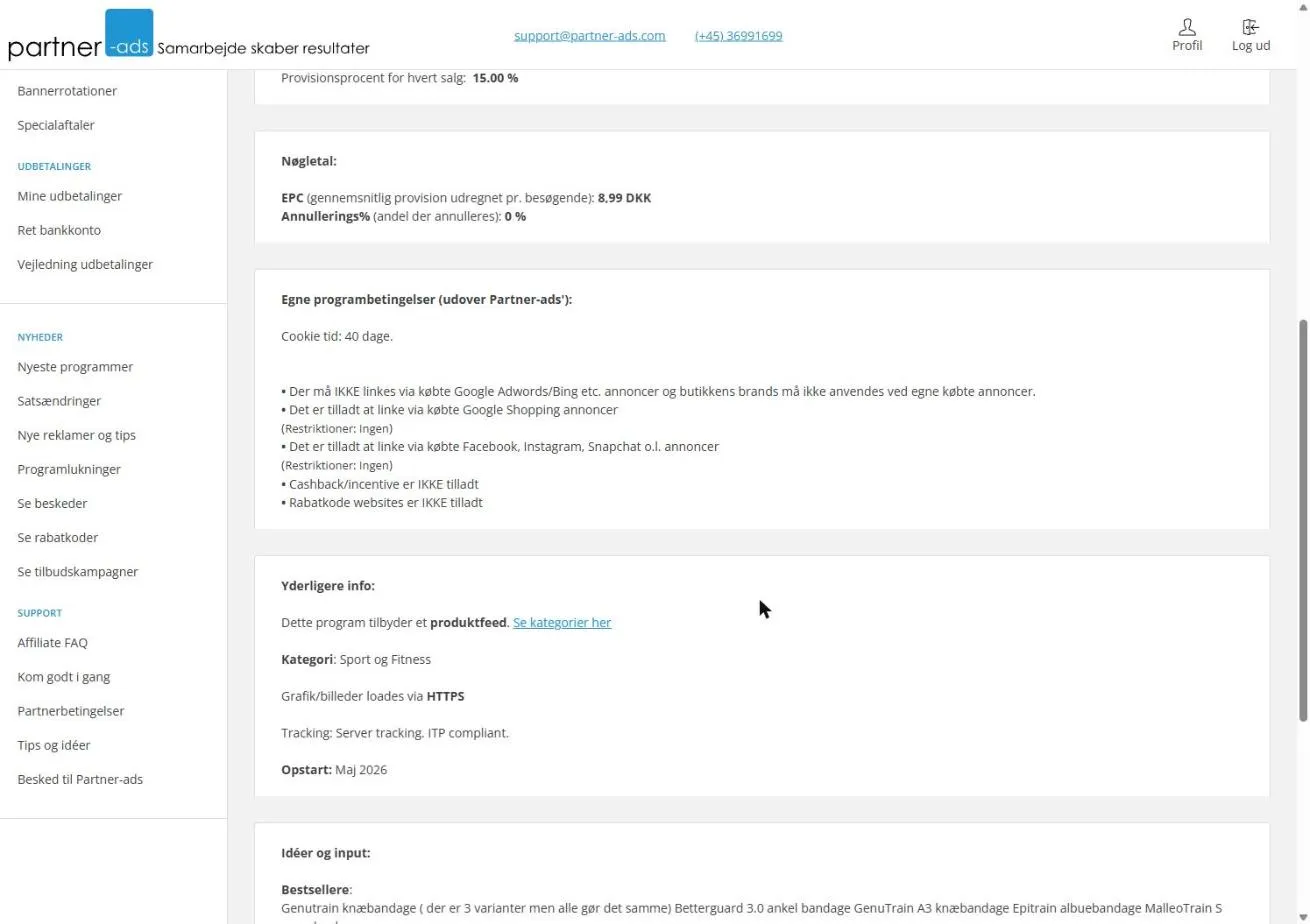Viewport: 1310px width, 924px height.
Task: Open Besked til Partner-ads
Action: 80,779
